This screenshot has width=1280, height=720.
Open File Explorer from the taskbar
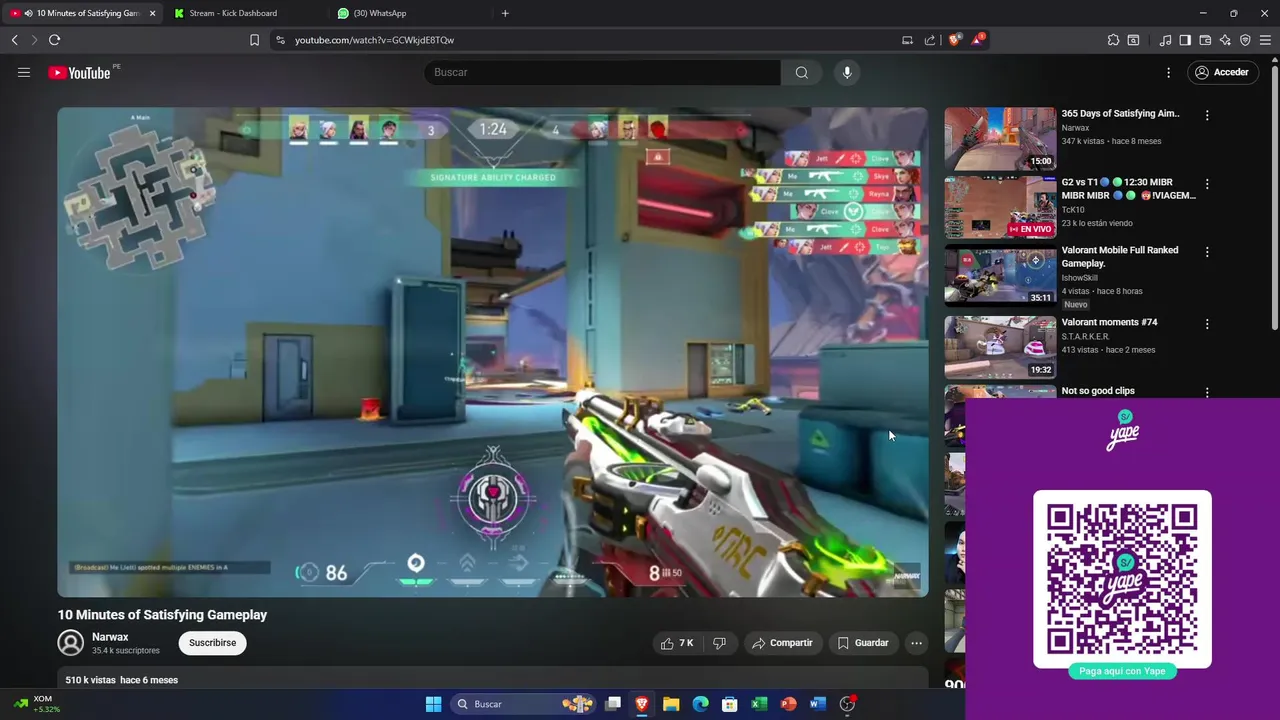click(671, 704)
